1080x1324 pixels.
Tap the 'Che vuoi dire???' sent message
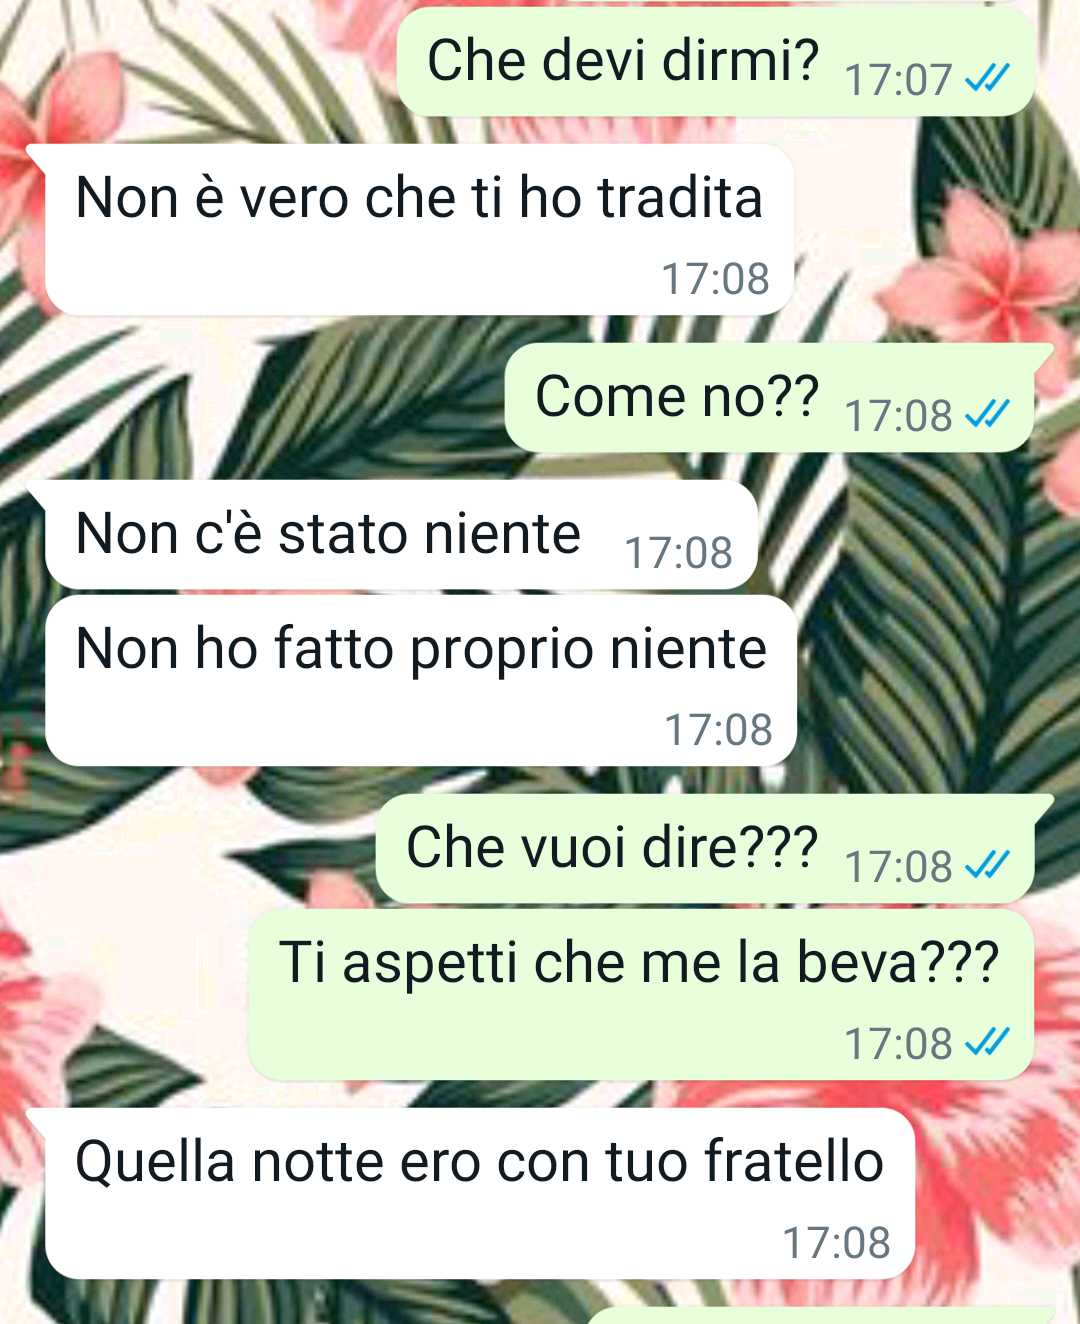(x=704, y=849)
